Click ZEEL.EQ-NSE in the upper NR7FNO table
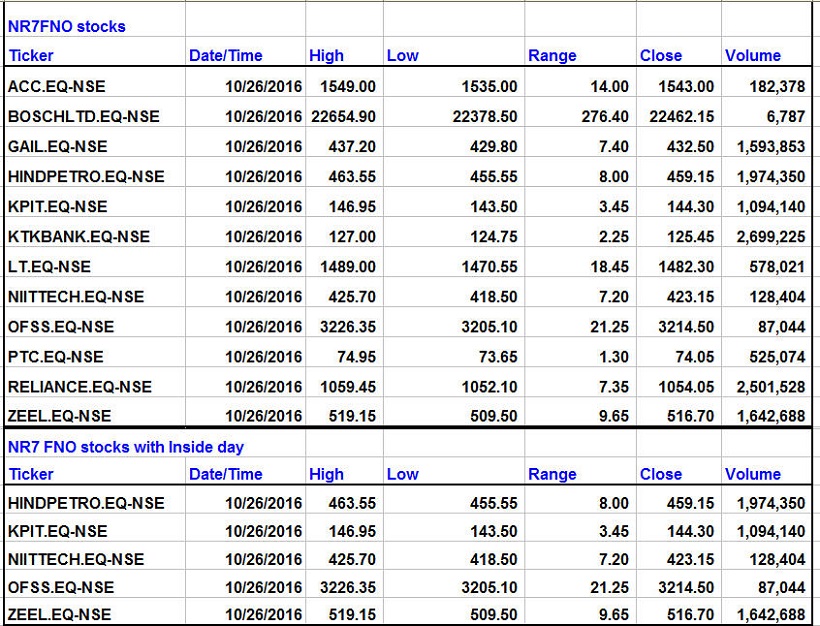Image resolution: width=820 pixels, height=626 pixels. (59, 416)
